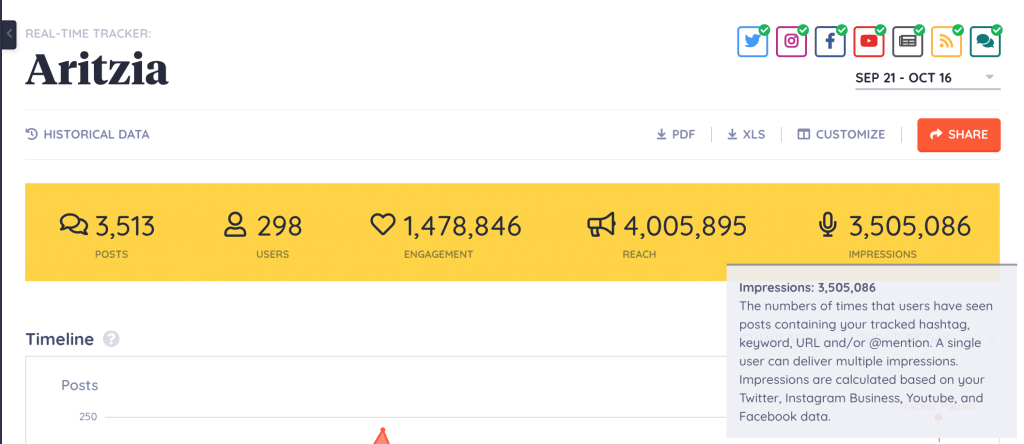Click the Impressions microphone icon
This screenshot has width=1024, height=444.
click(x=827, y=225)
